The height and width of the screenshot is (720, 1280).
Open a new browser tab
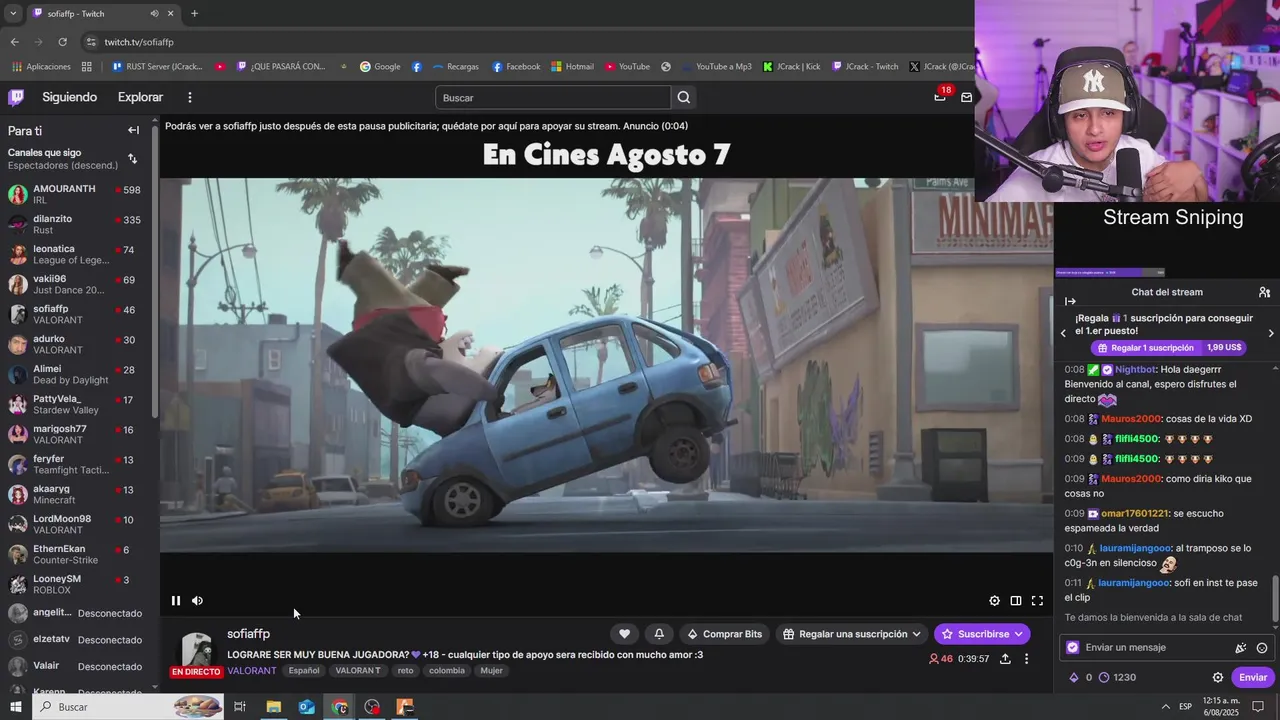(194, 13)
